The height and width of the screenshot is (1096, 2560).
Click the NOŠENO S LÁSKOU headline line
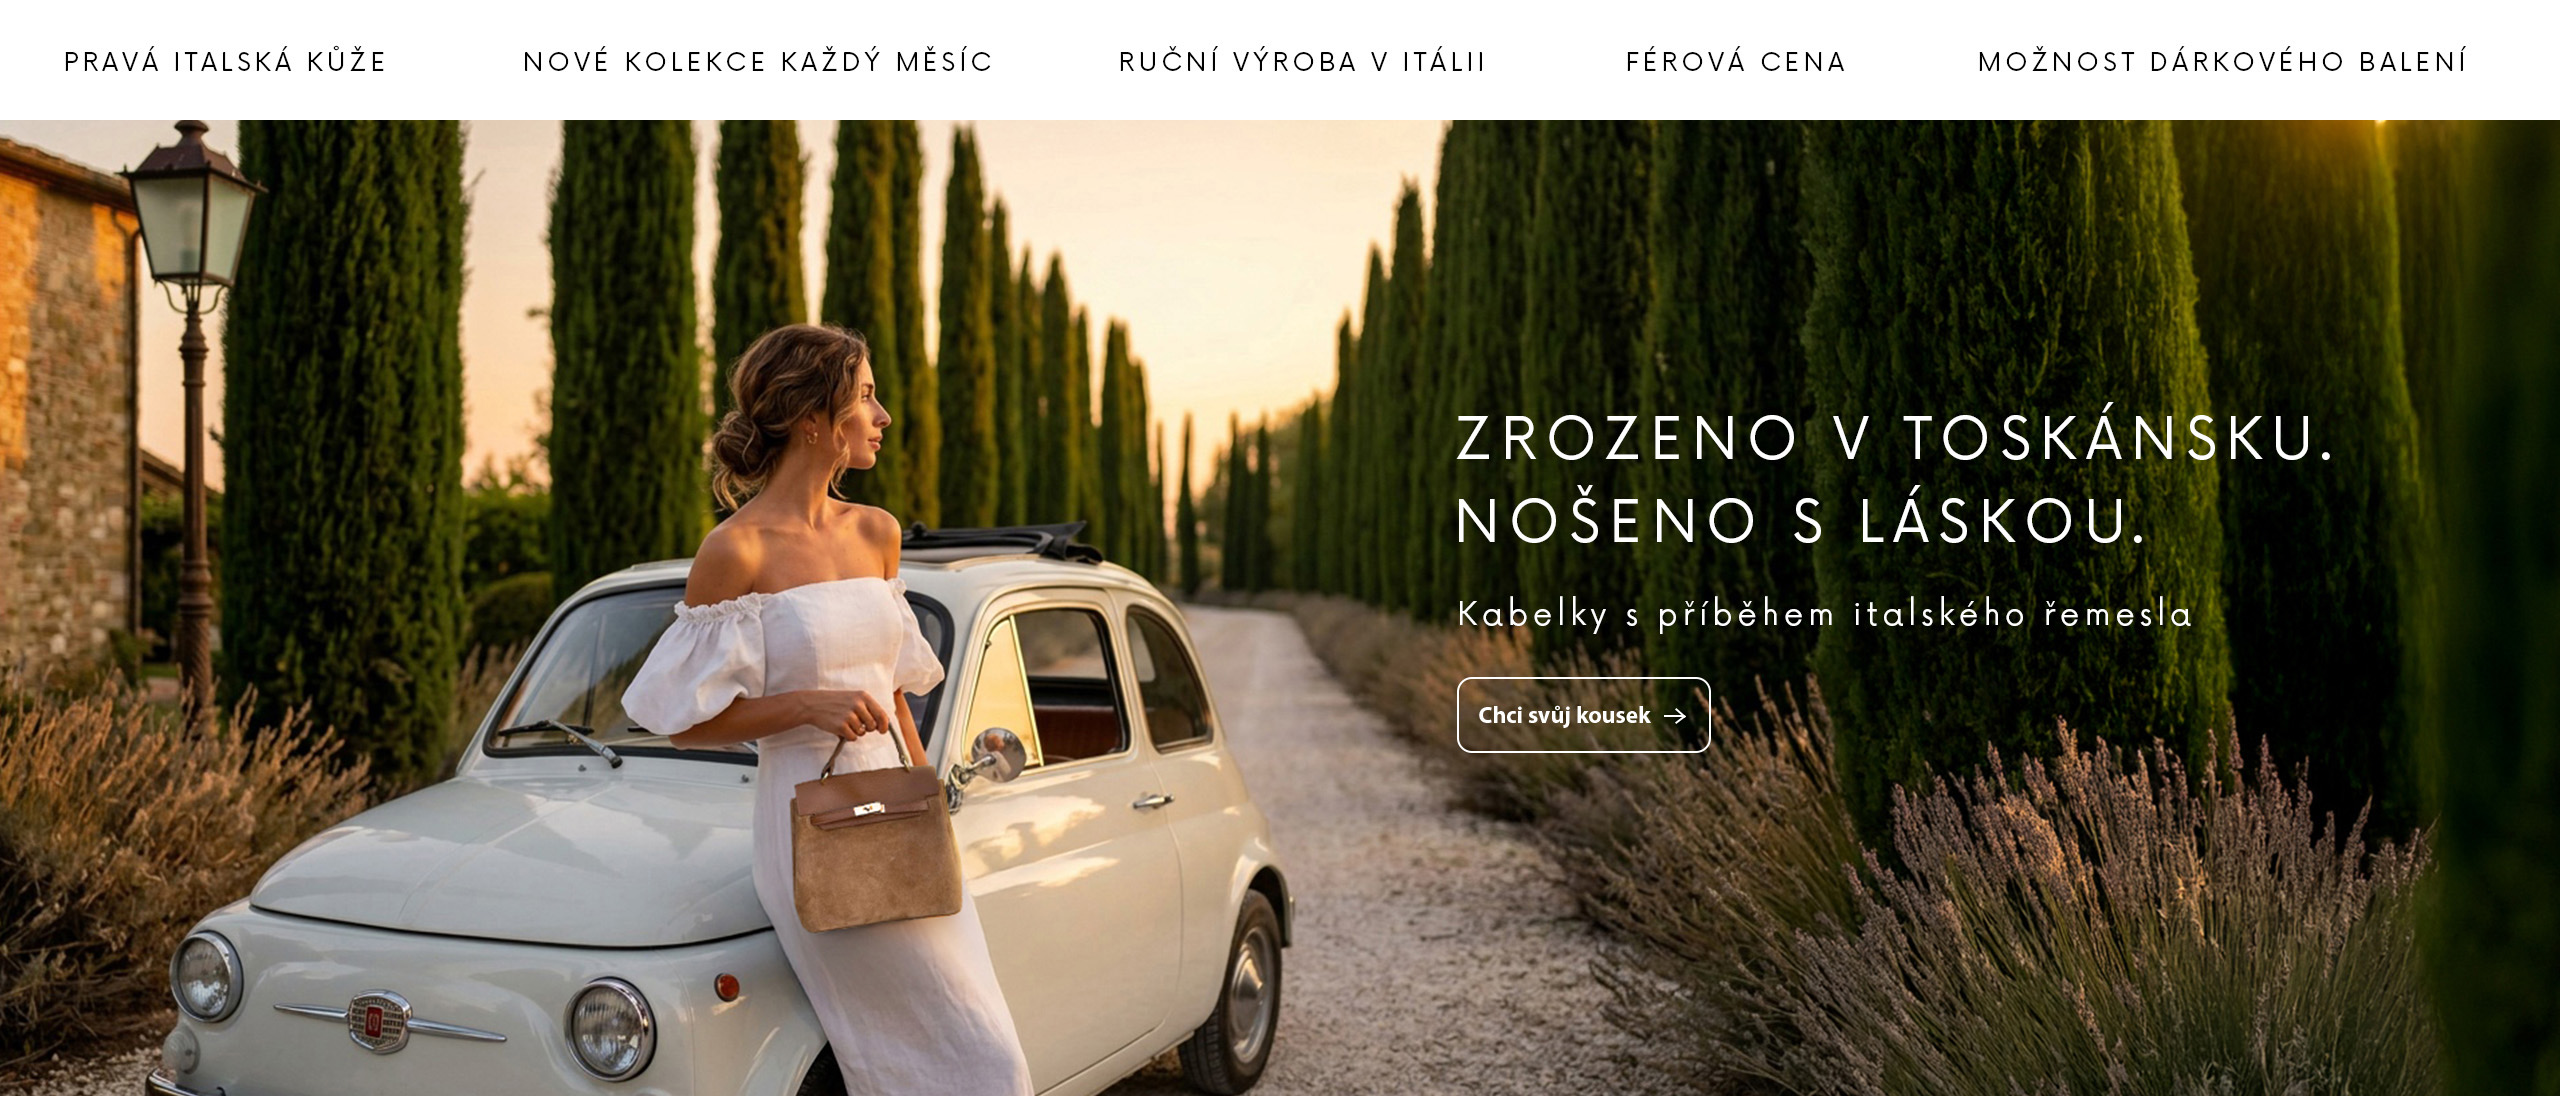pyautogui.click(x=1802, y=519)
